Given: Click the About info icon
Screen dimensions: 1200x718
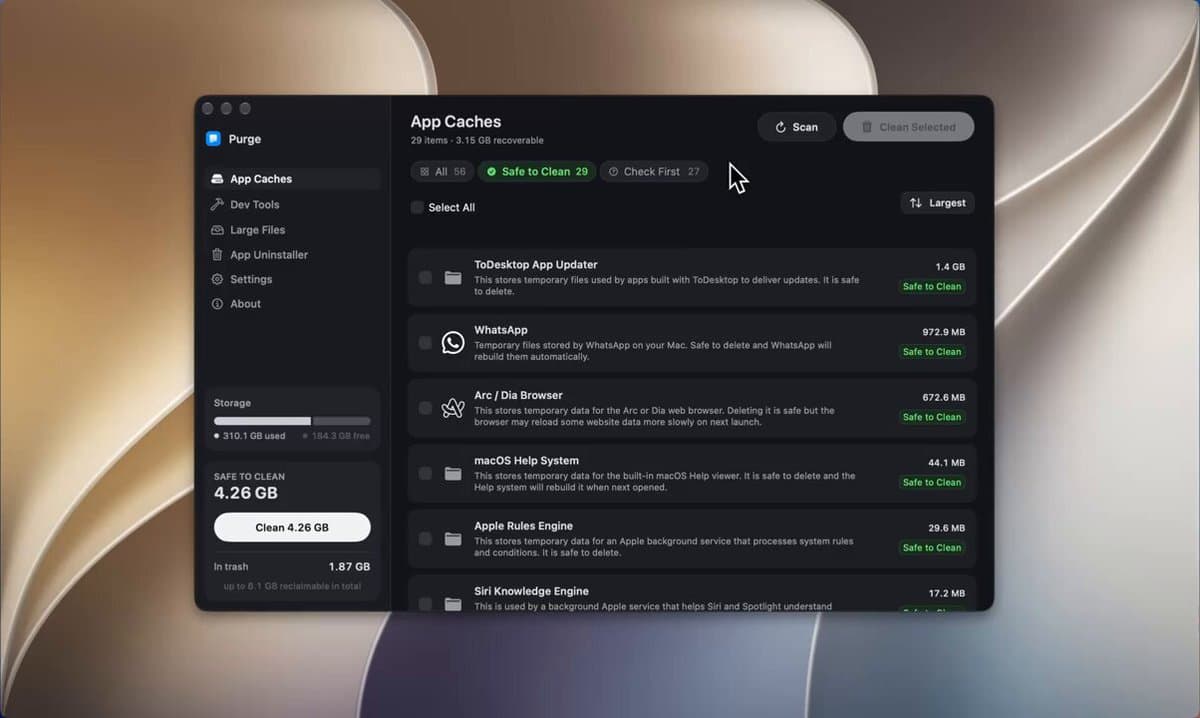Looking at the screenshot, I should point(217,304).
